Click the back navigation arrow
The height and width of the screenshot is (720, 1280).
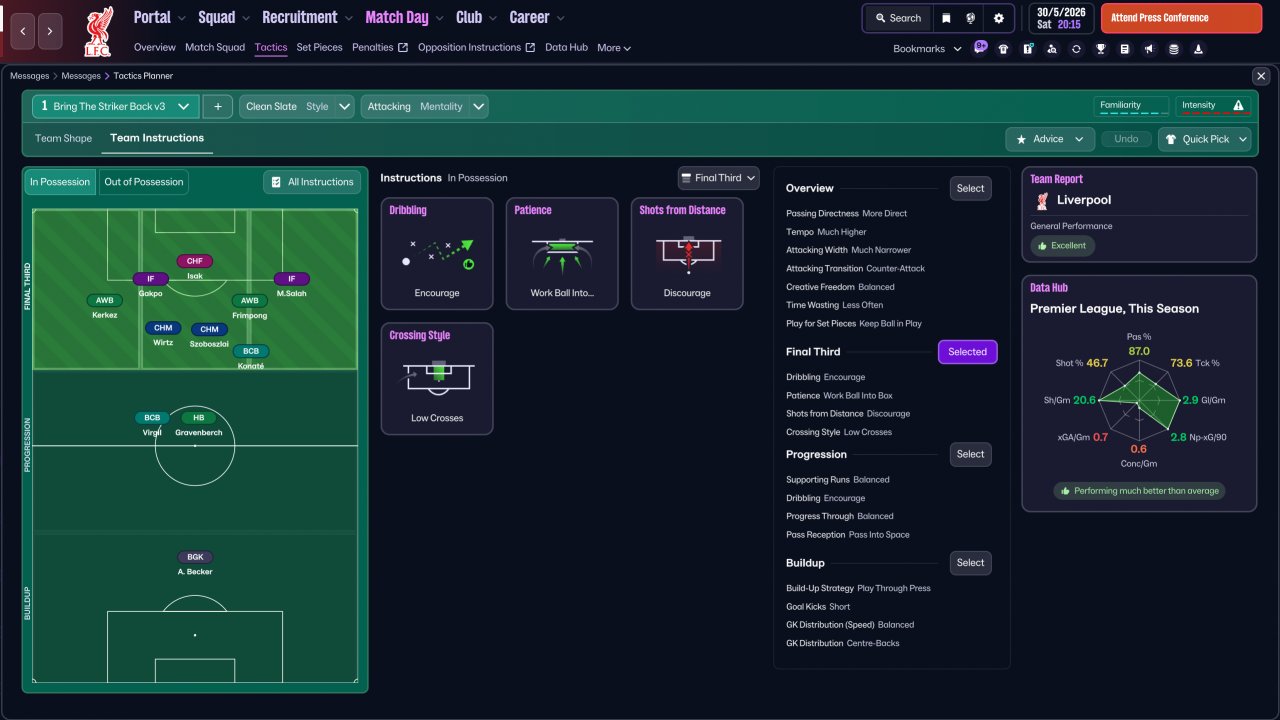point(23,32)
